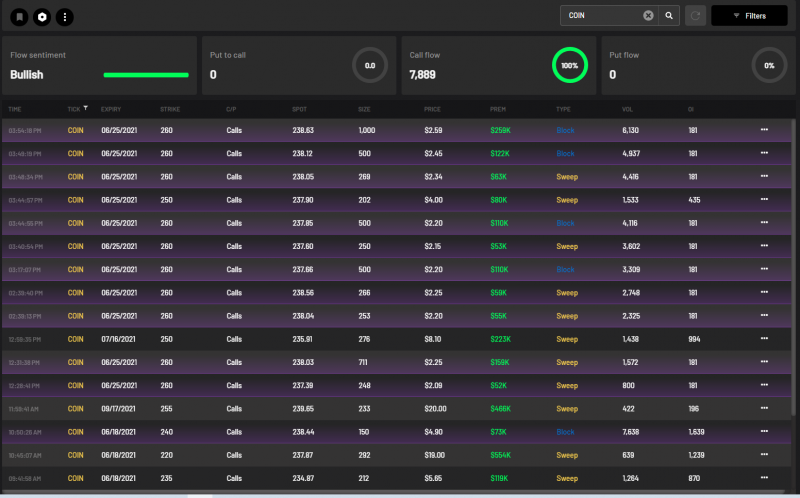Screen dimensions: 800x498
Task: Sort by the VOL column header
Action: coord(627,109)
